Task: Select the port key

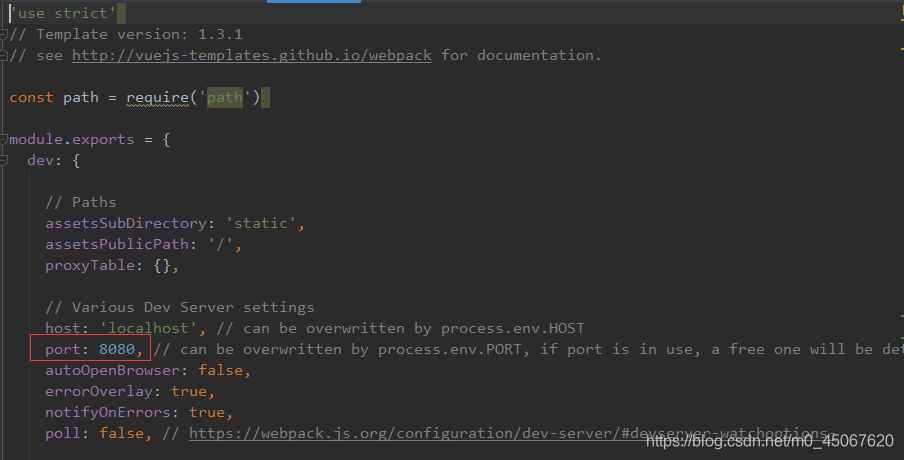Action: 63,349
